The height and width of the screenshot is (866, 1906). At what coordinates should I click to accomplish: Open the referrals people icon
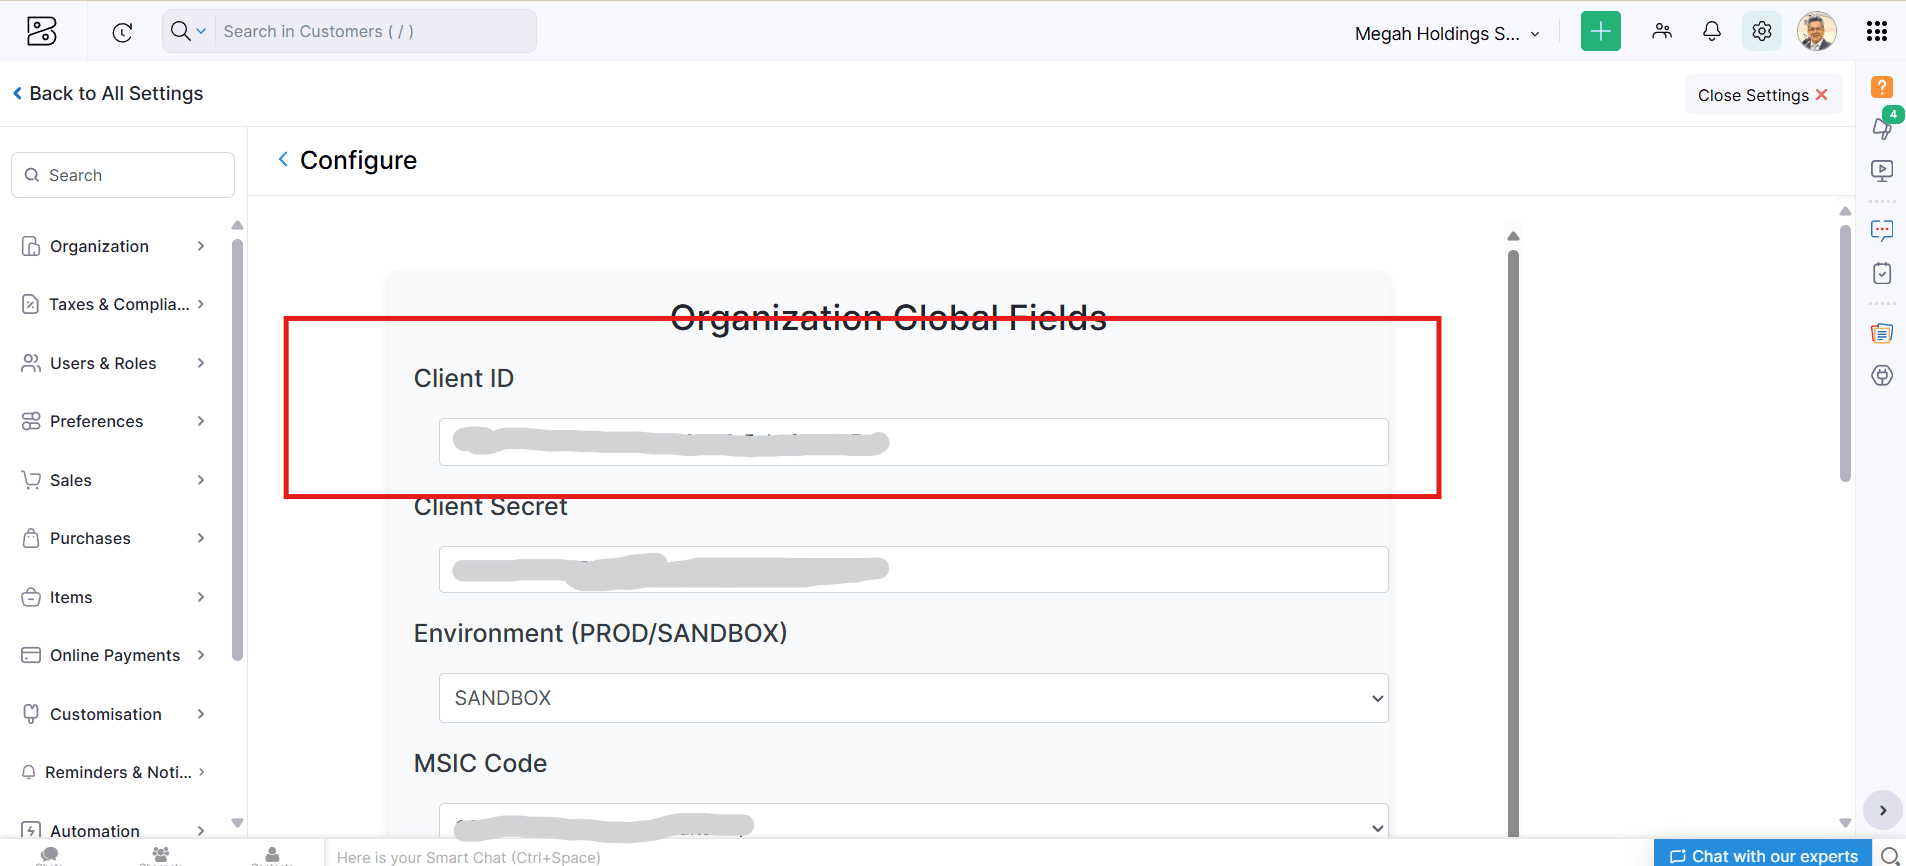click(1662, 31)
